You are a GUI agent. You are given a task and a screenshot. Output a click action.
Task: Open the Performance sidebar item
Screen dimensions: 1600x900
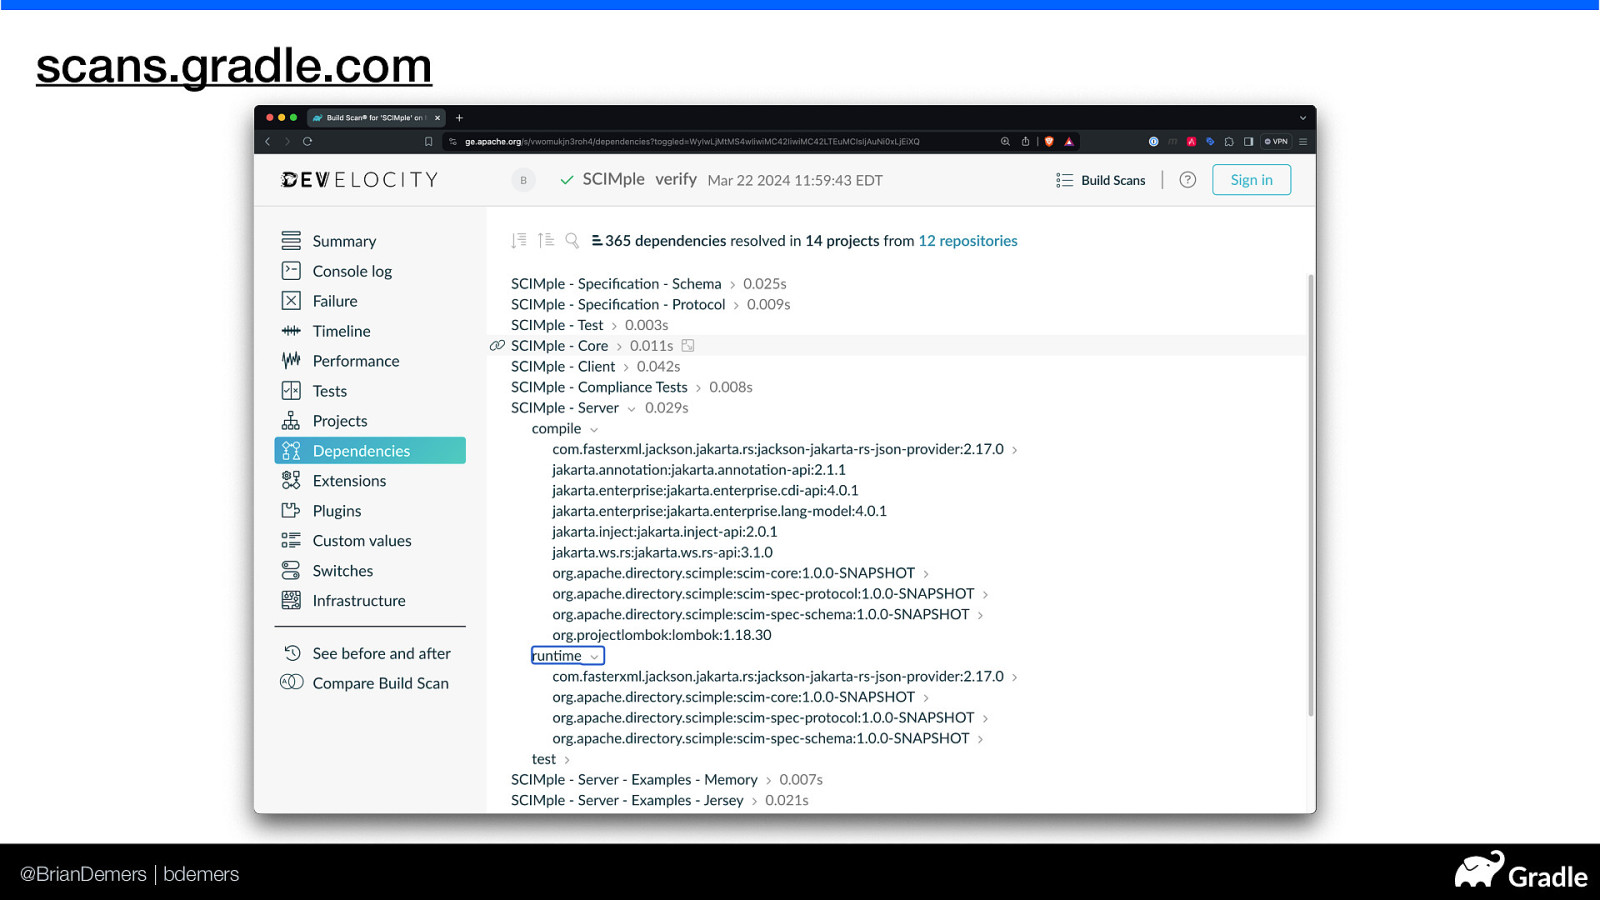(355, 361)
